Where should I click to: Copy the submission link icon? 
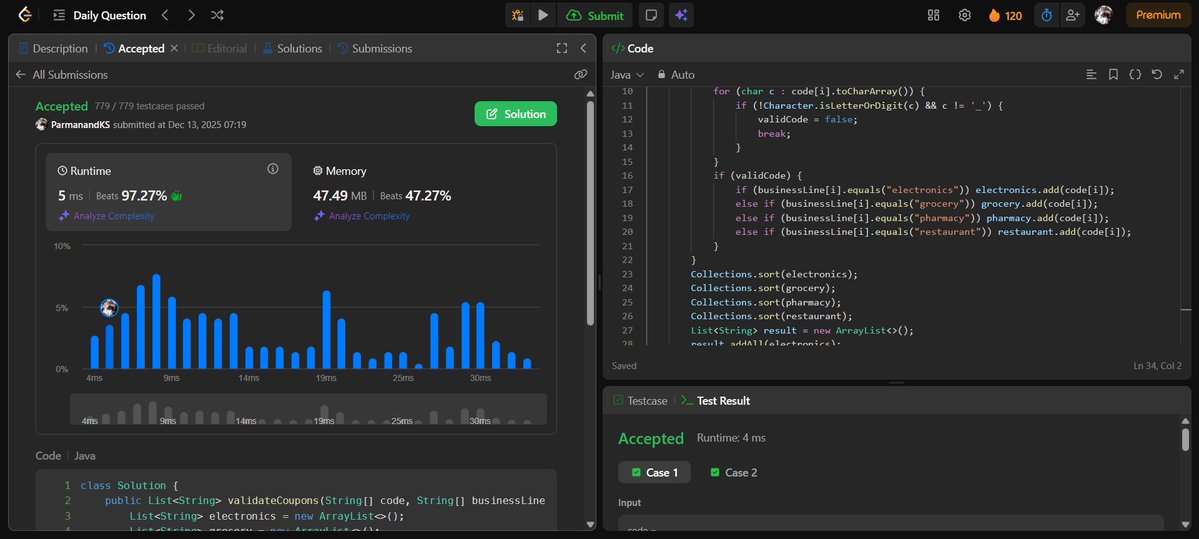(x=580, y=75)
